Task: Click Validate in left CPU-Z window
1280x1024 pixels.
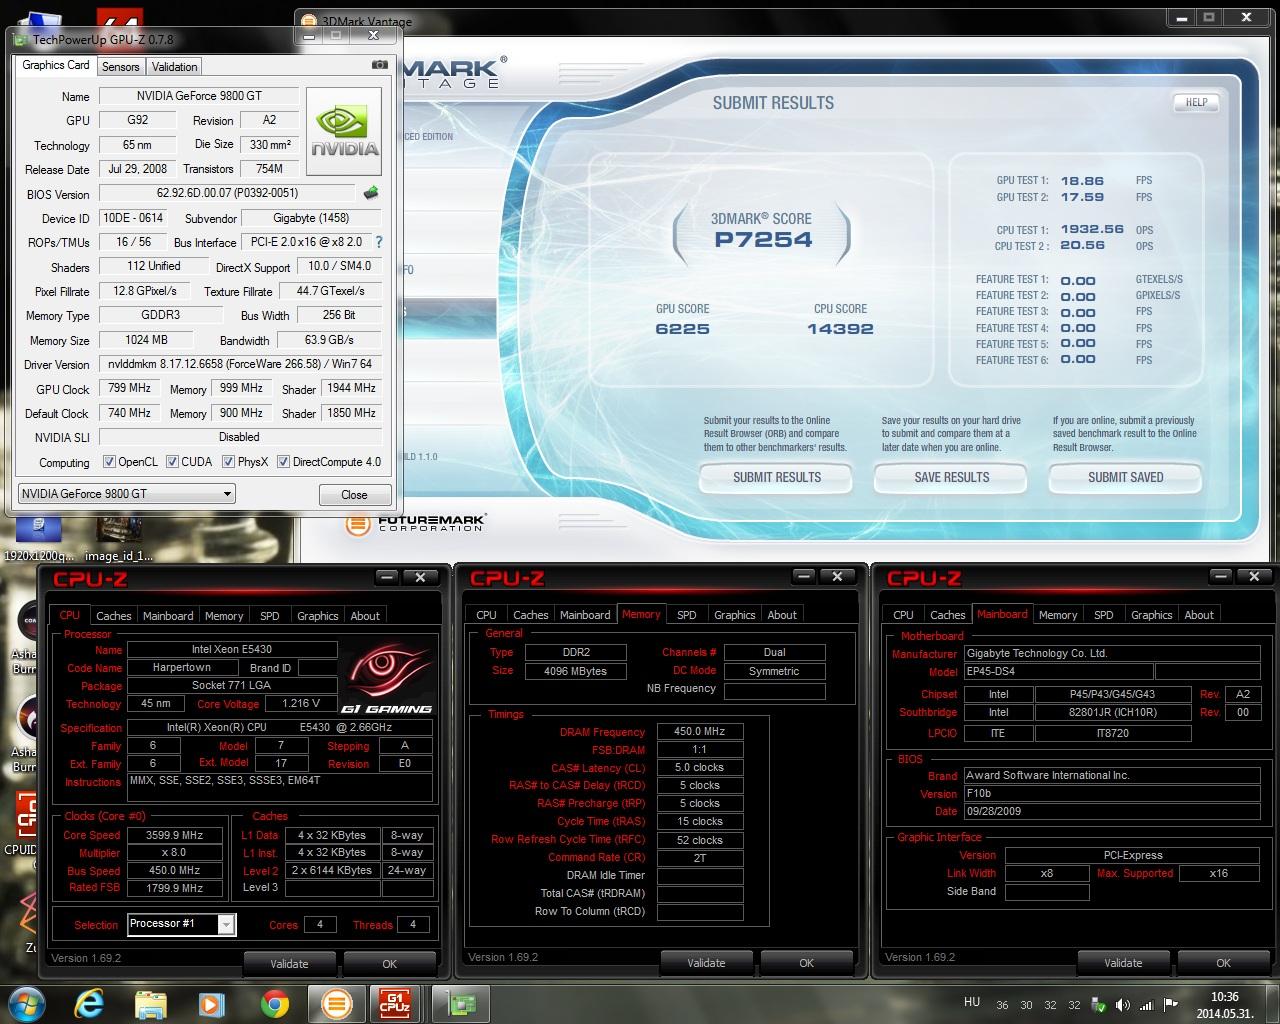Action: click(x=289, y=964)
